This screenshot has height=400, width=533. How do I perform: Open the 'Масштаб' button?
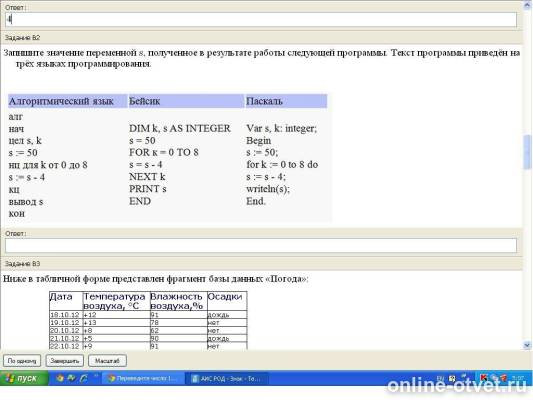[107, 361]
